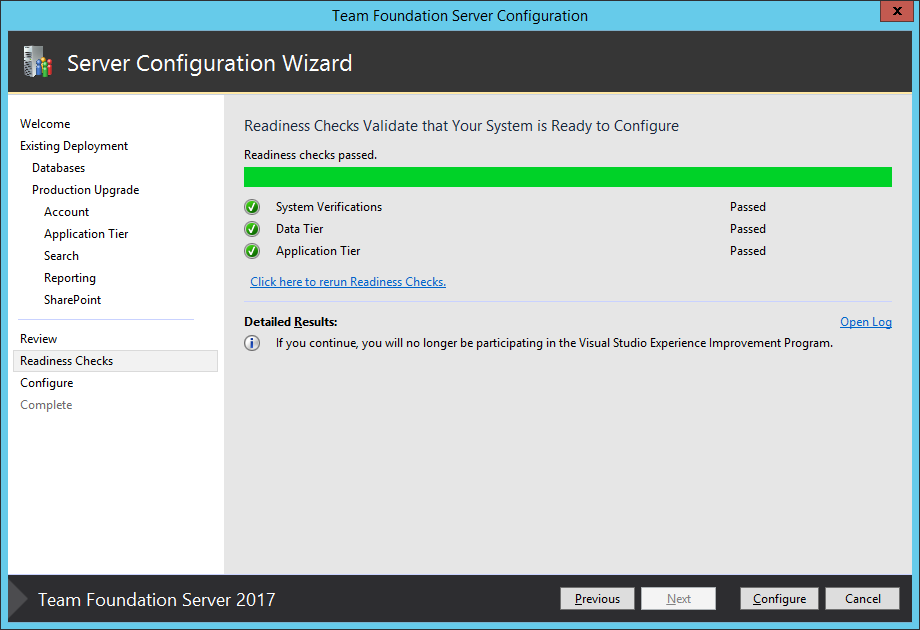Select the Databases step in sidebar
Image resolution: width=920 pixels, height=630 pixels.
[x=59, y=168]
